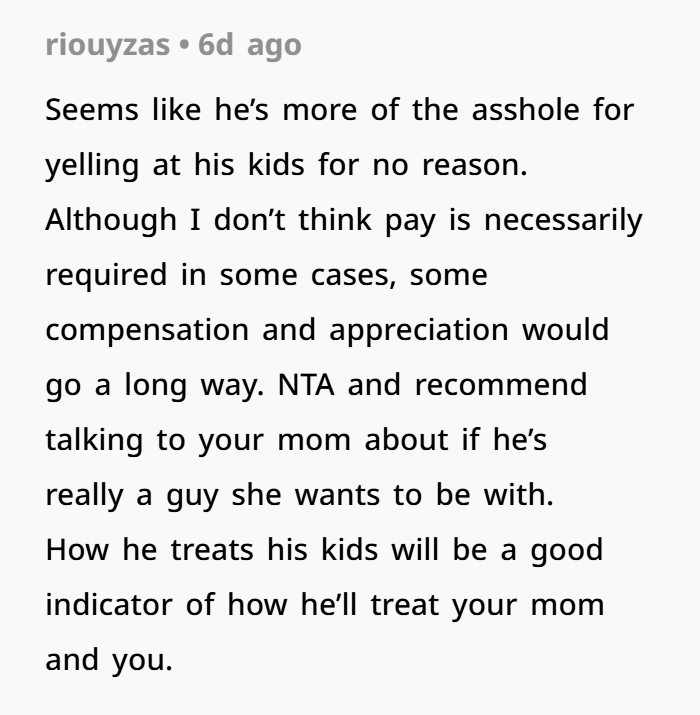Click the word "How" starting the last sentence
Image resolution: width=700 pixels, height=715 pixels.
point(72,550)
